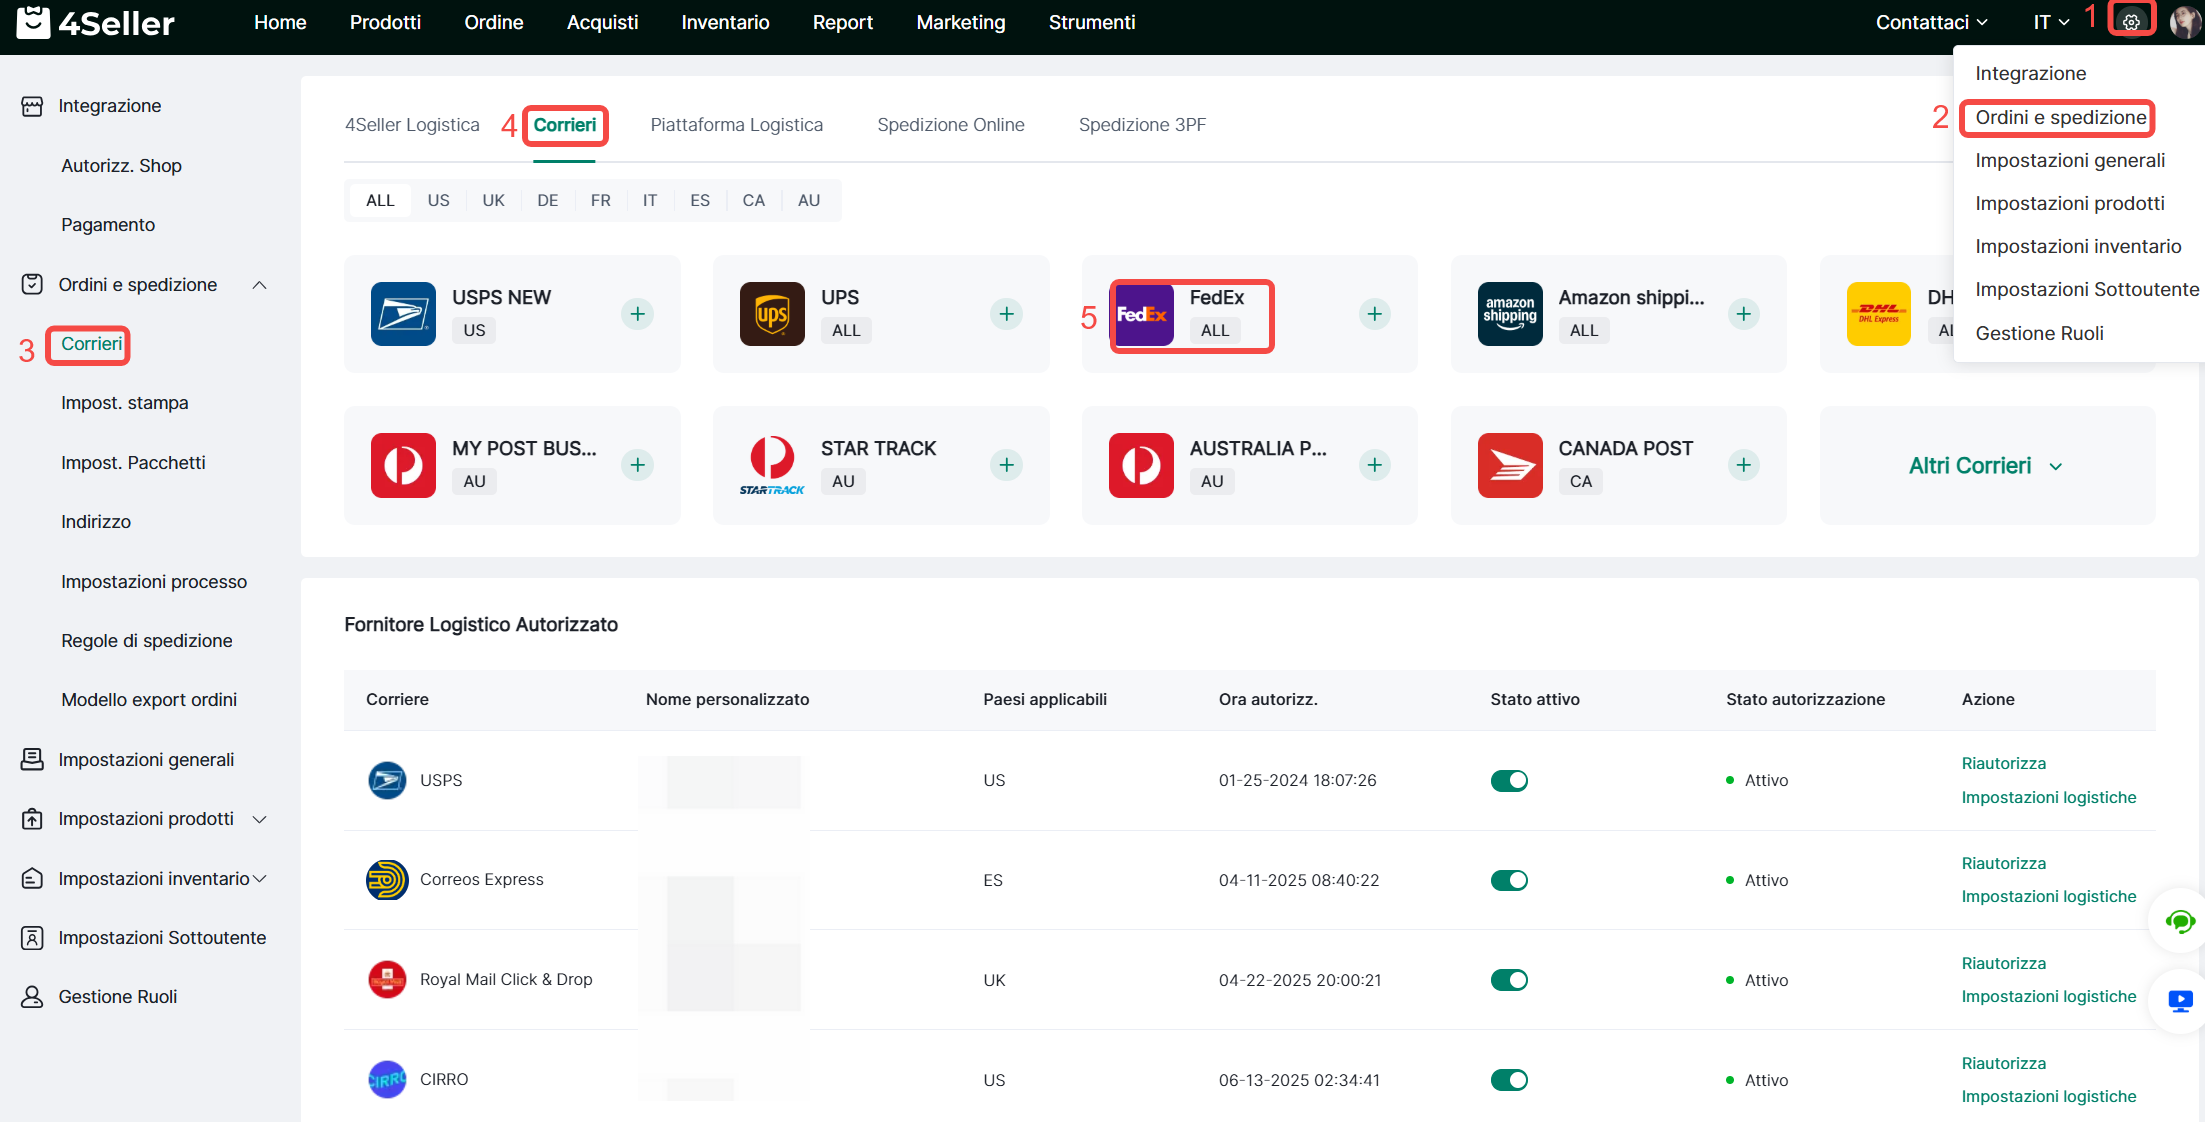Screen dimensions: 2205x1122
Task: Click the plus icon for CANADA POST
Action: pos(1743,465)
